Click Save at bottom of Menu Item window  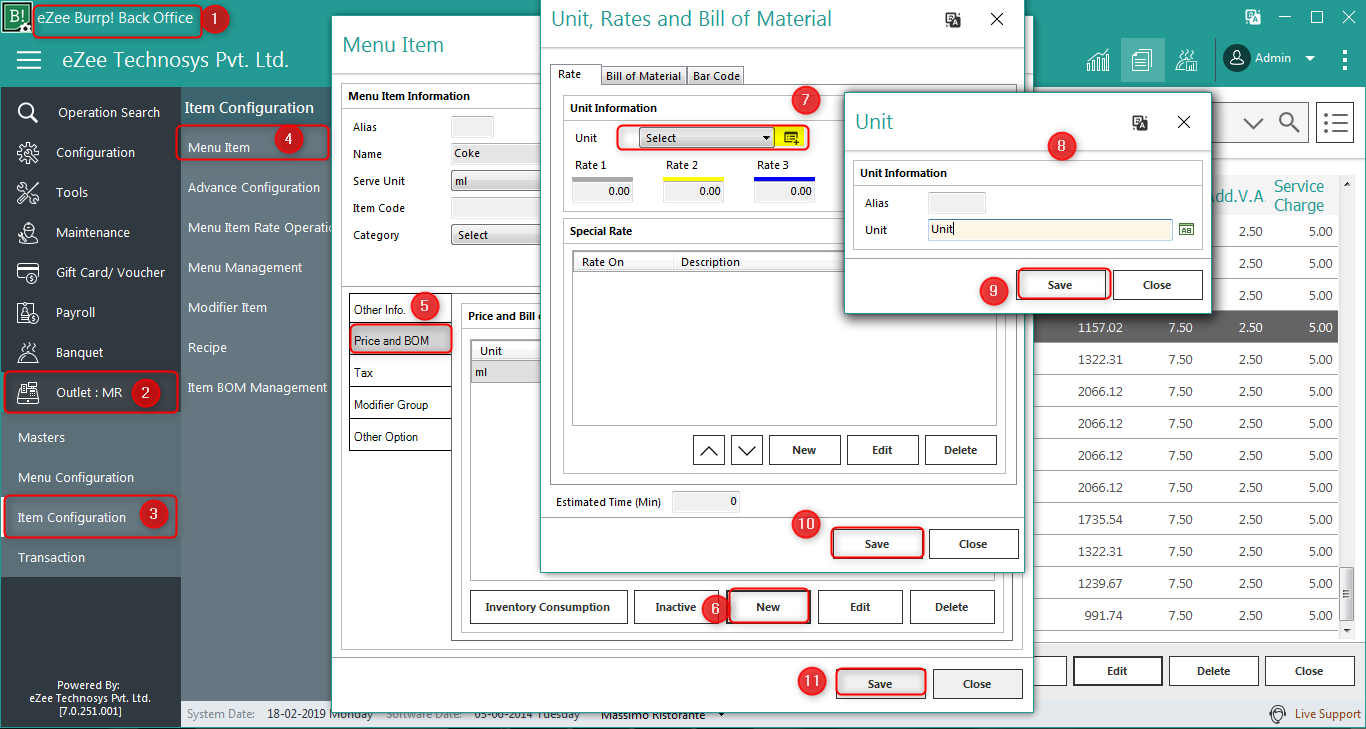880,684
